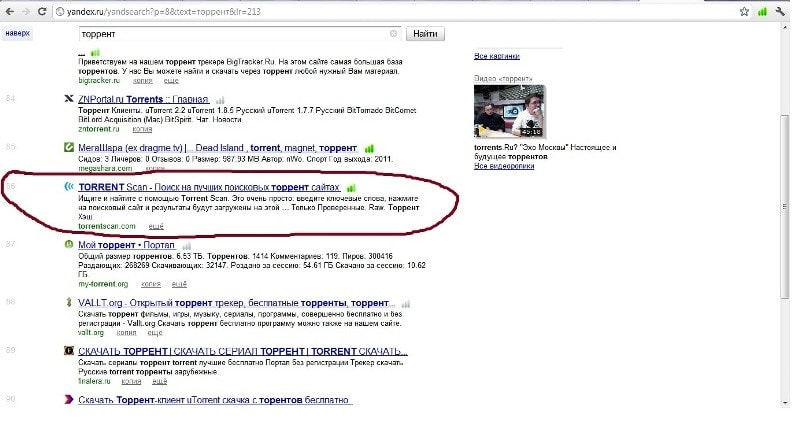Click rank bars icon next to Мой торрент title
800x421 pixels.
[x=186, y=246]
